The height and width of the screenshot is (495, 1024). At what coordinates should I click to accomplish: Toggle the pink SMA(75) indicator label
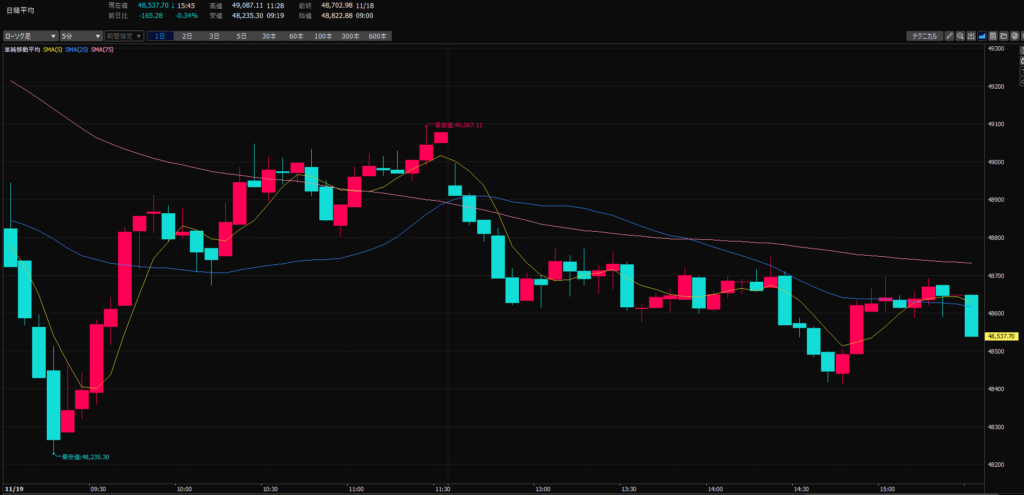pos(102,49)
